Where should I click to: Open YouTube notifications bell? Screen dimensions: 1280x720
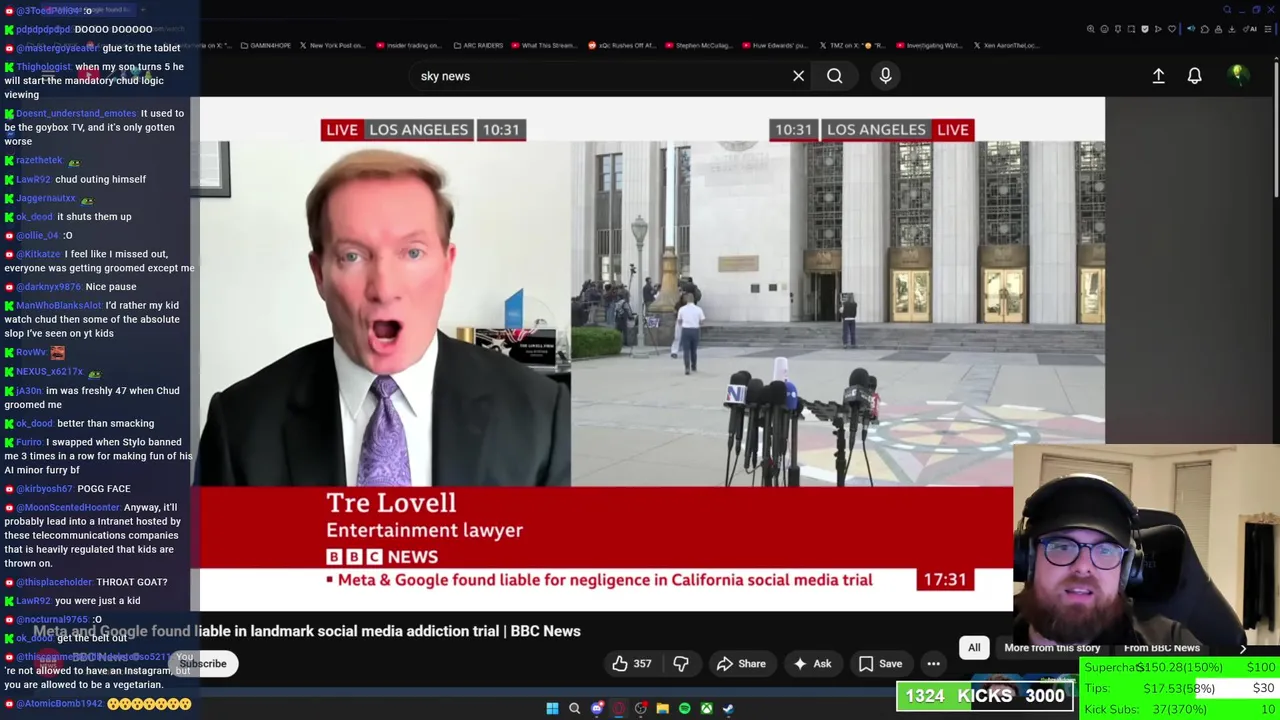[1194, 76]
